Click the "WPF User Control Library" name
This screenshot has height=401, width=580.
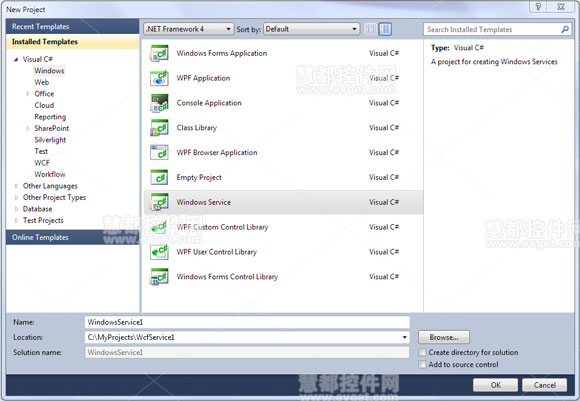point(216,252)
